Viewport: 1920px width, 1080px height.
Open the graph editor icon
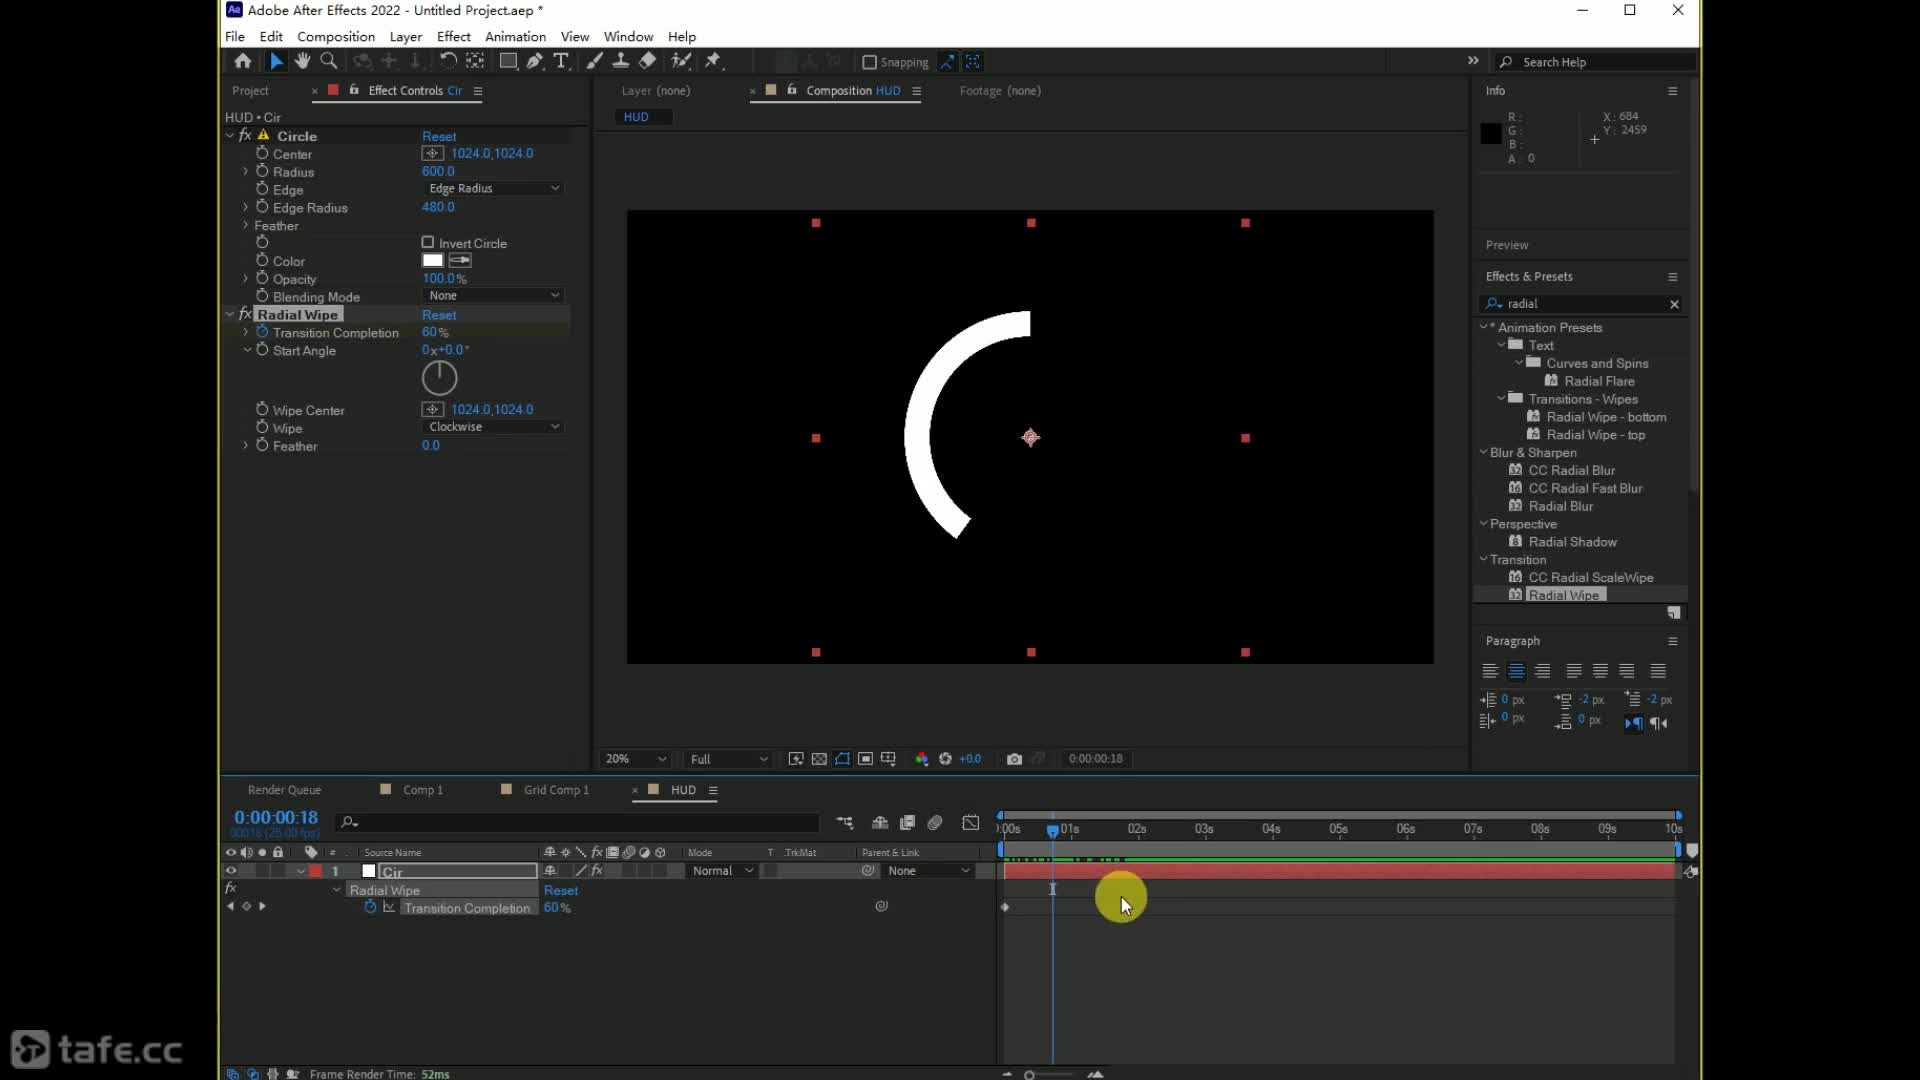coord(971,822)
